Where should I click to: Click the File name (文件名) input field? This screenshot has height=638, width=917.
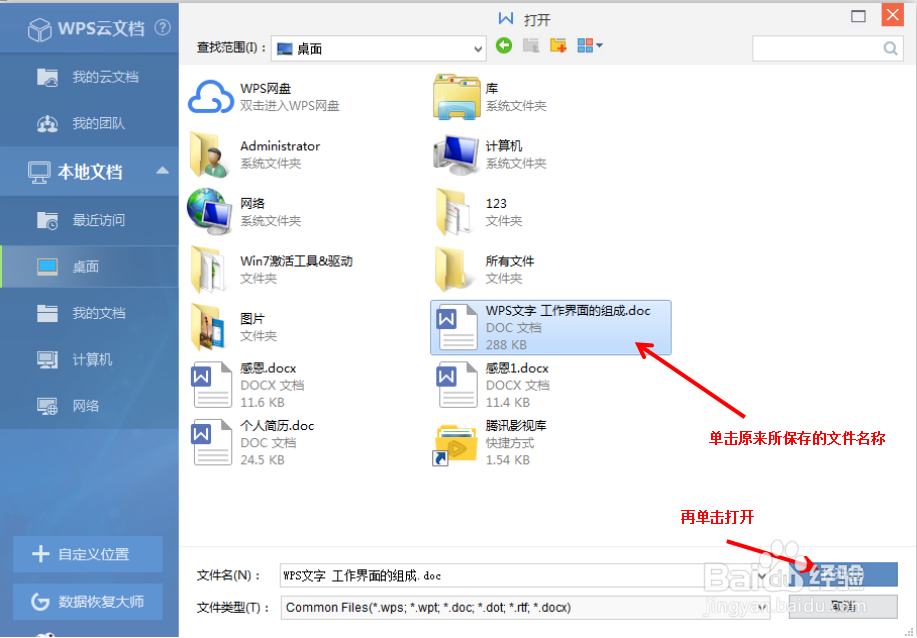tap(524, 575)
